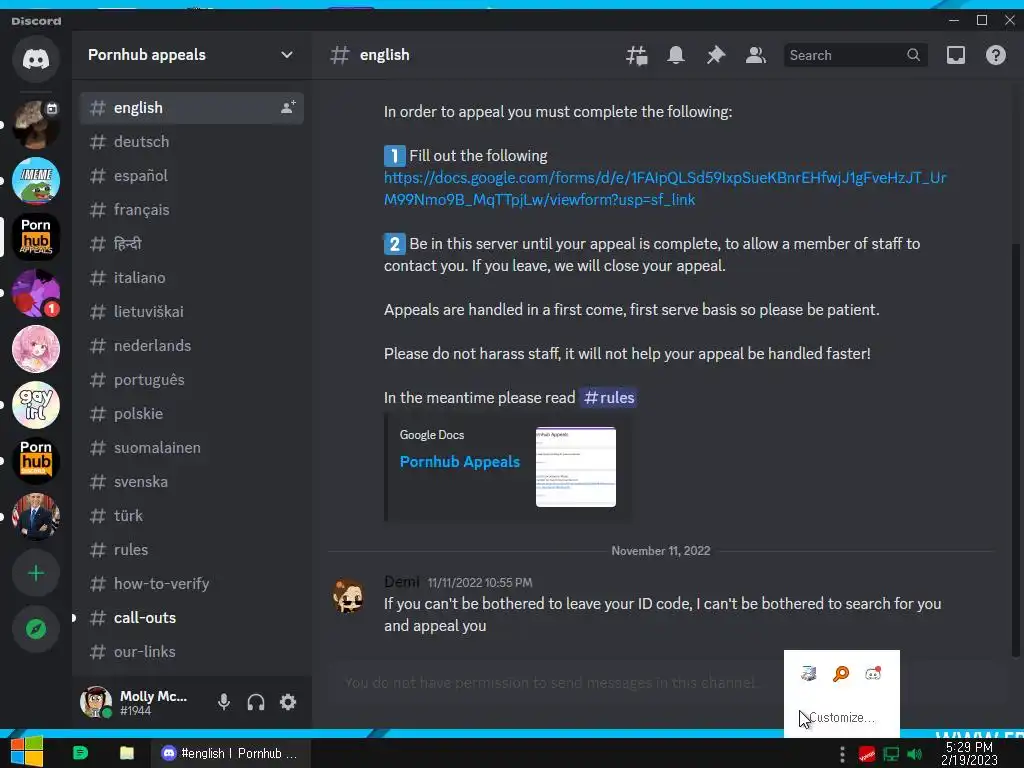Click create invite icon on english channel
Screen dimensions: 1024x768
point(288,108)
